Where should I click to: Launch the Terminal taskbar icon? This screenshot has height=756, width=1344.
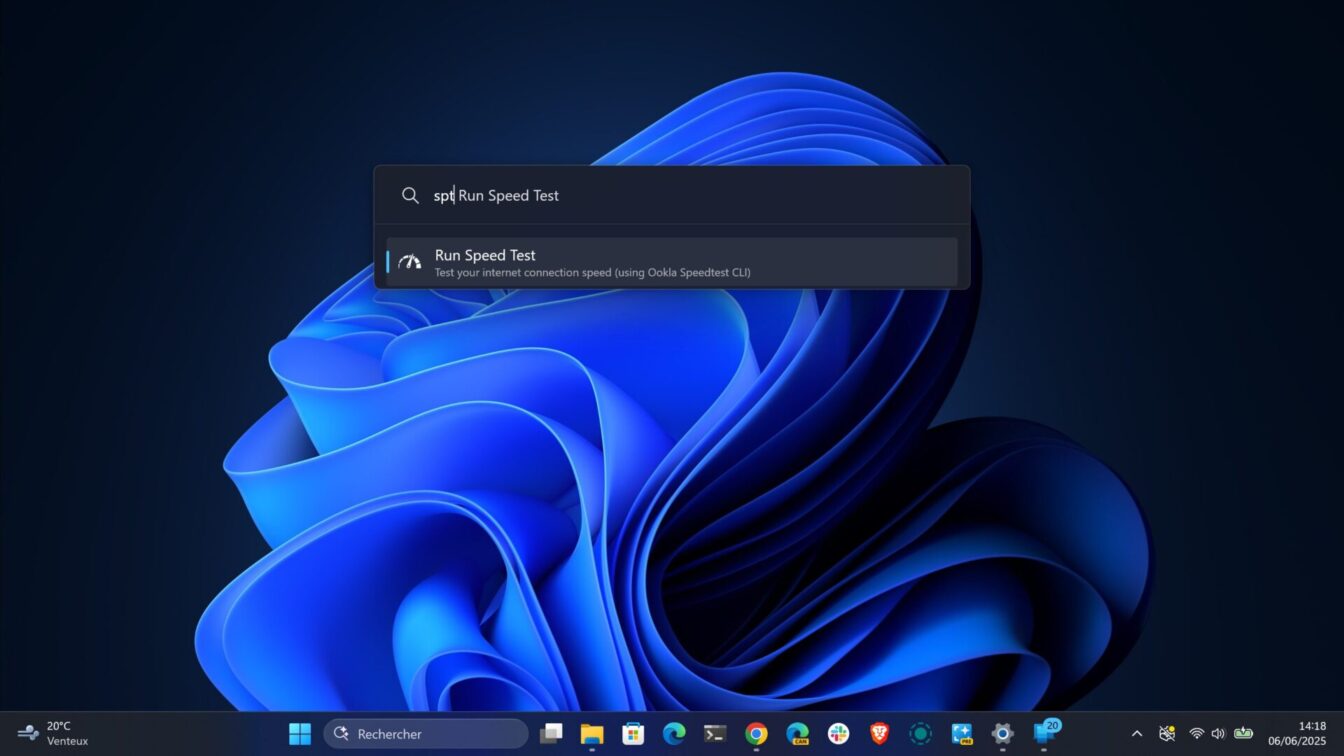(715, 734)
